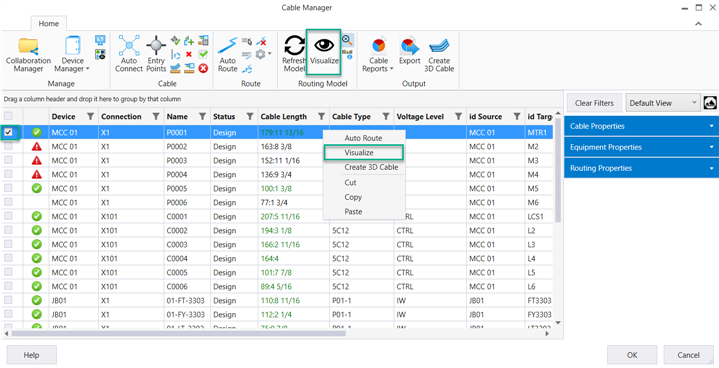
Task: Collapse the ribbon with the chevron
Action: (x=698, y=23)
